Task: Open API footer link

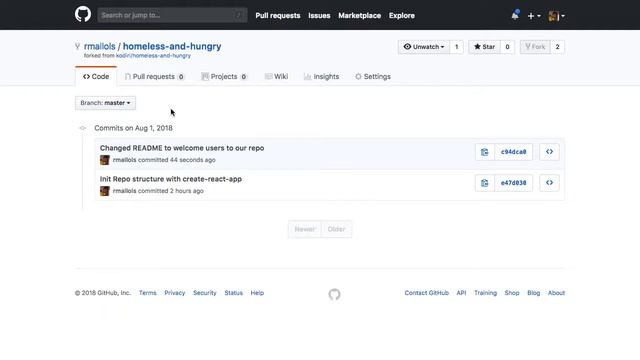Action: tap(461, 293)
